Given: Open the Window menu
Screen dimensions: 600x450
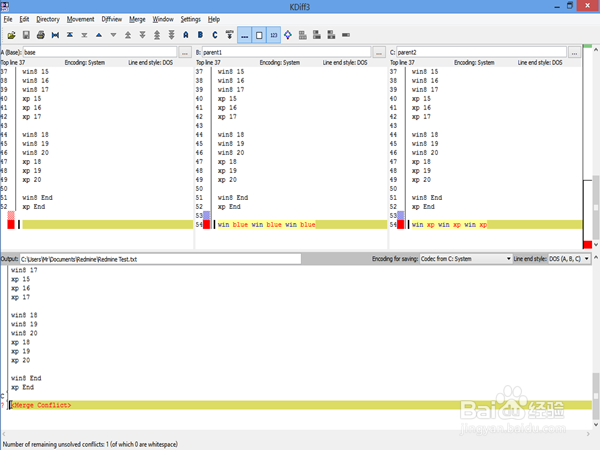Looking at the screenshot, I should click(163, 19).
